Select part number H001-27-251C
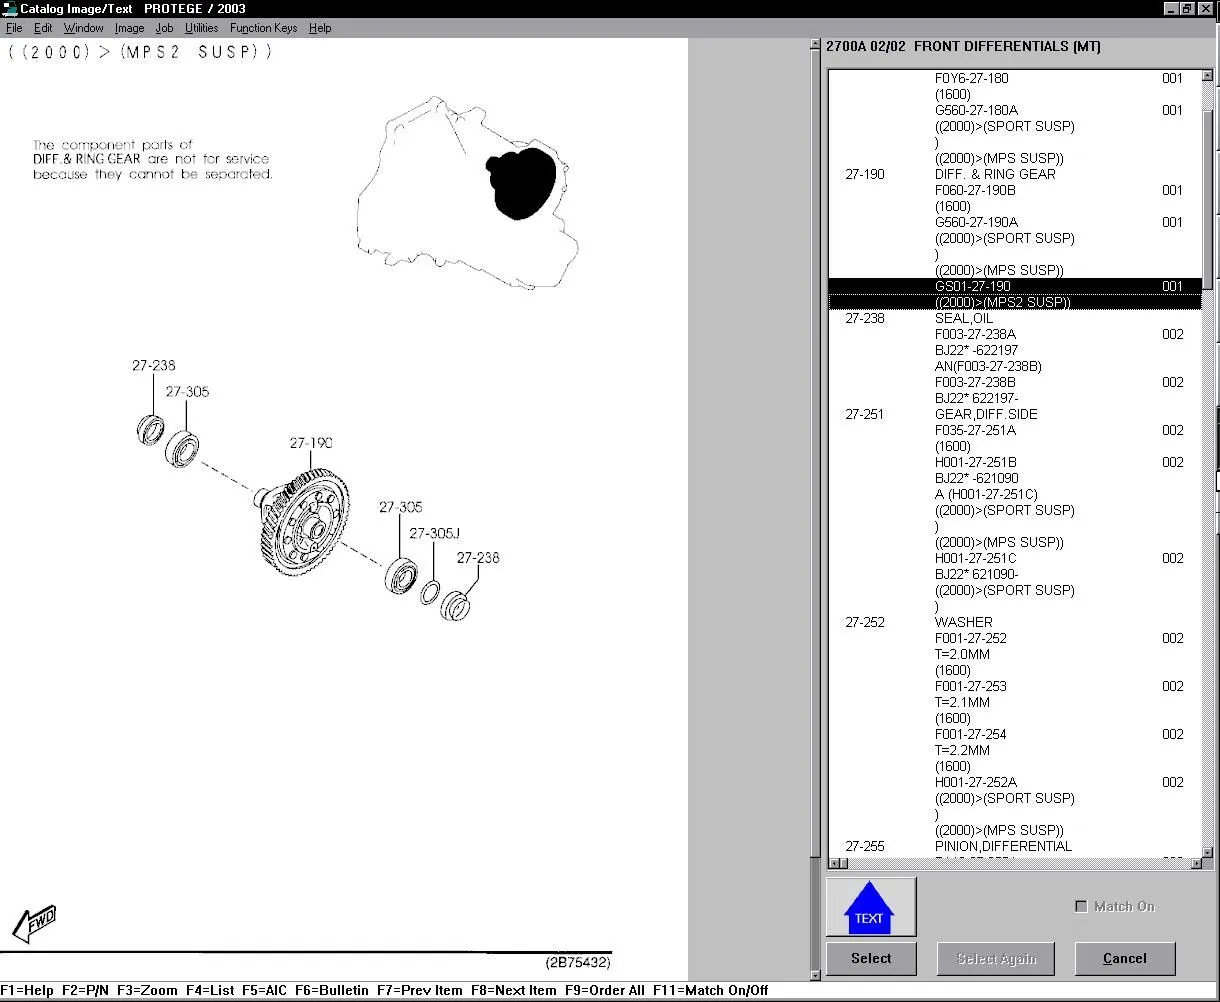The image size is (1220, 1002). tap(976, 558)
